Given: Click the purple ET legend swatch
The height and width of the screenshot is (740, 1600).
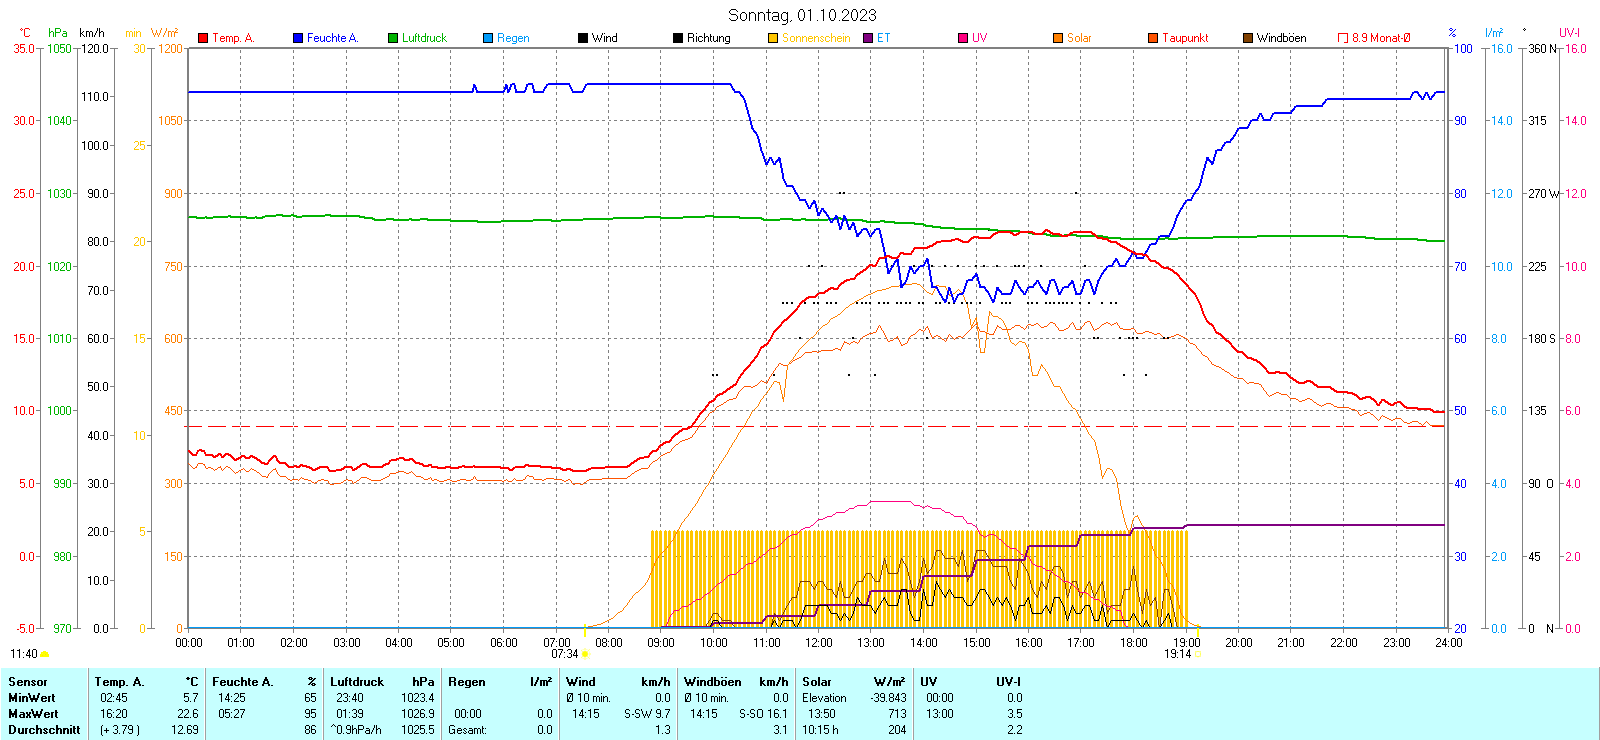Looking at the screenshot, I should (x=868, y=38).
